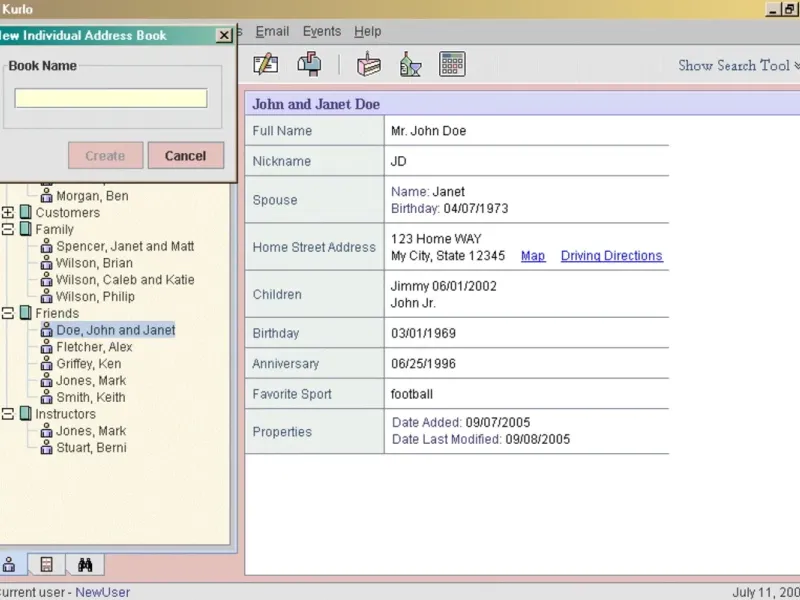
Task: Click the Create button in dialog
Action: (106, 156)
